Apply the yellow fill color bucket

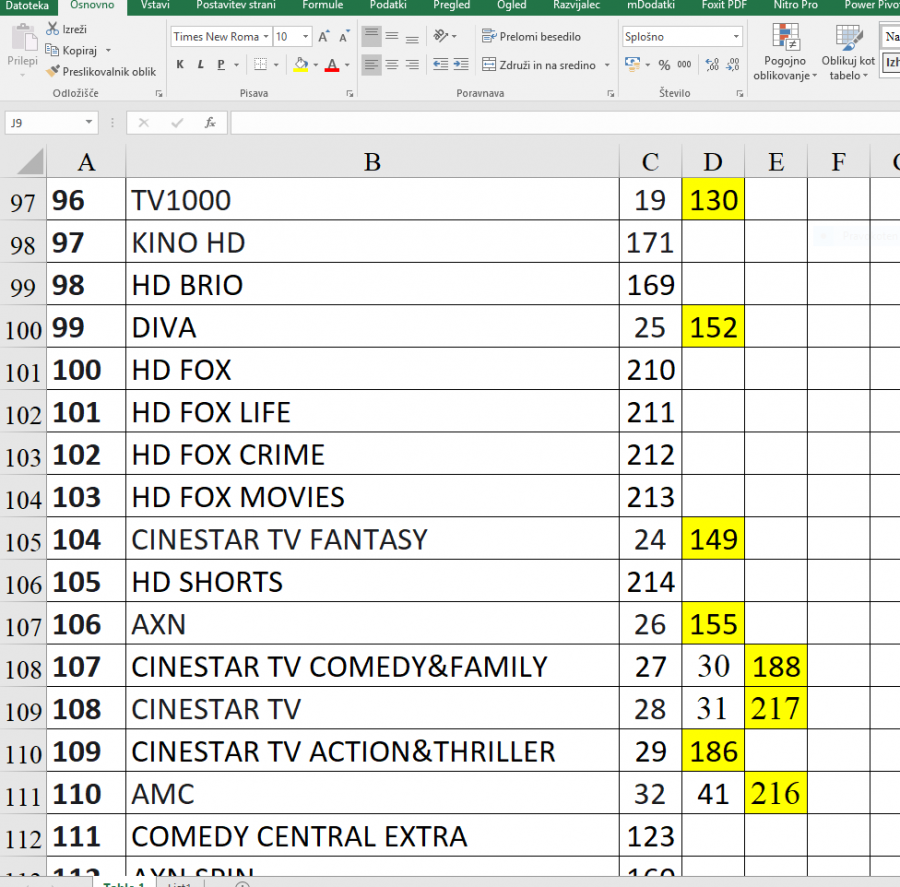301,65
